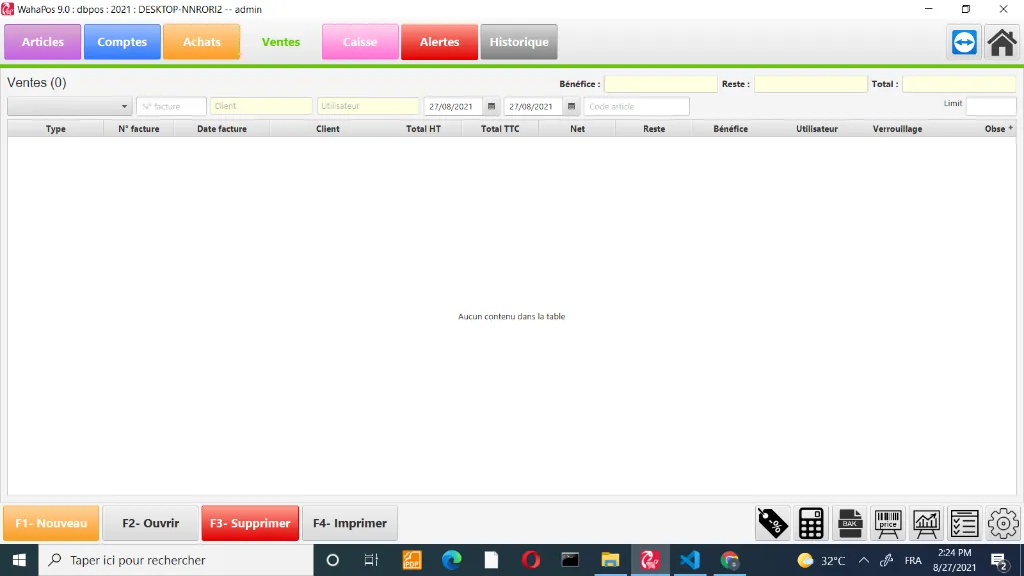
Task: Open the discount tag tool
Action: (771, 523)
